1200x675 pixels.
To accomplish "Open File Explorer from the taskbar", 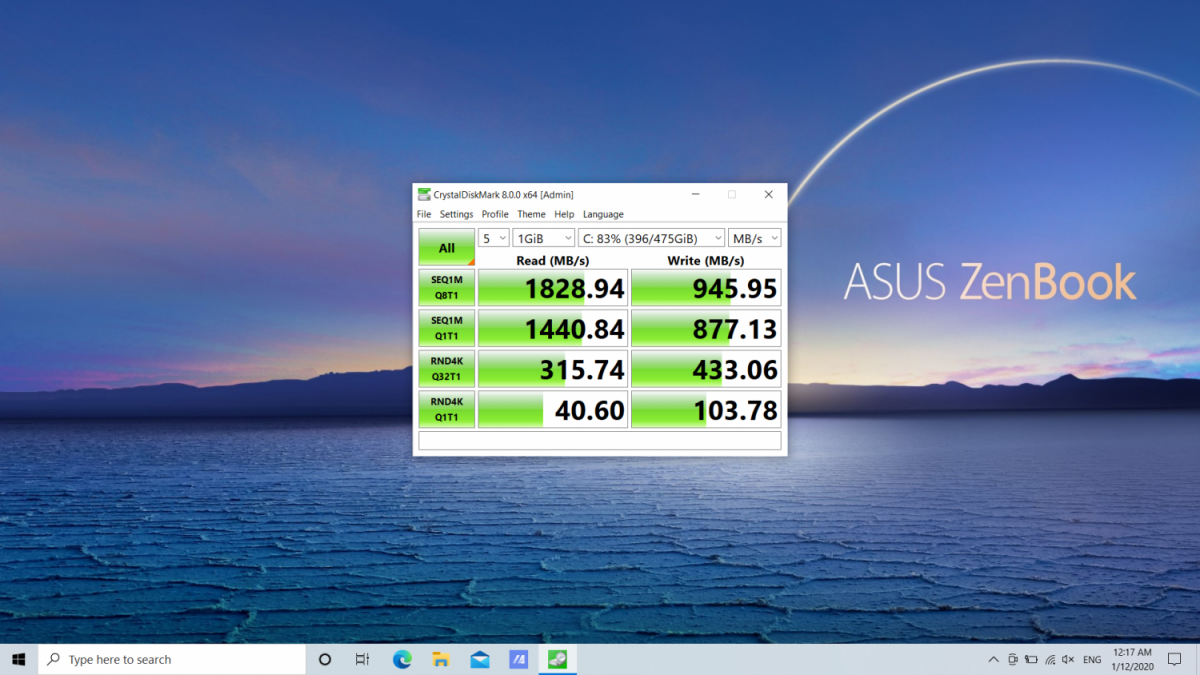I will pos(441,659).
